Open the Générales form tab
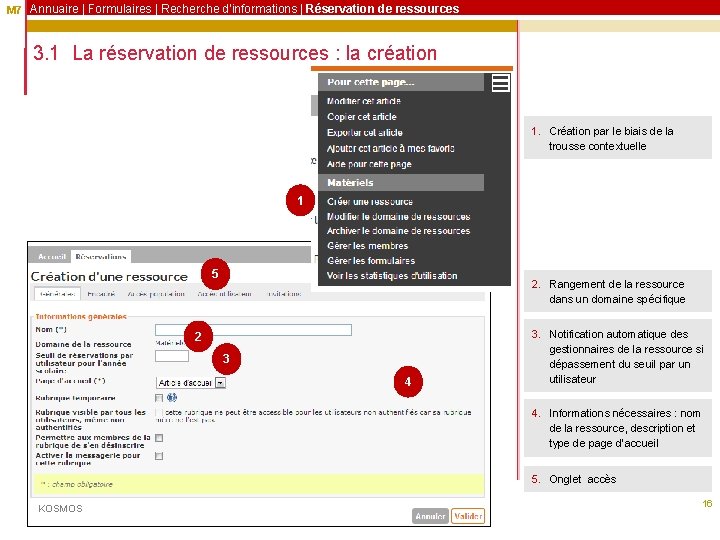 click(57, 294)
